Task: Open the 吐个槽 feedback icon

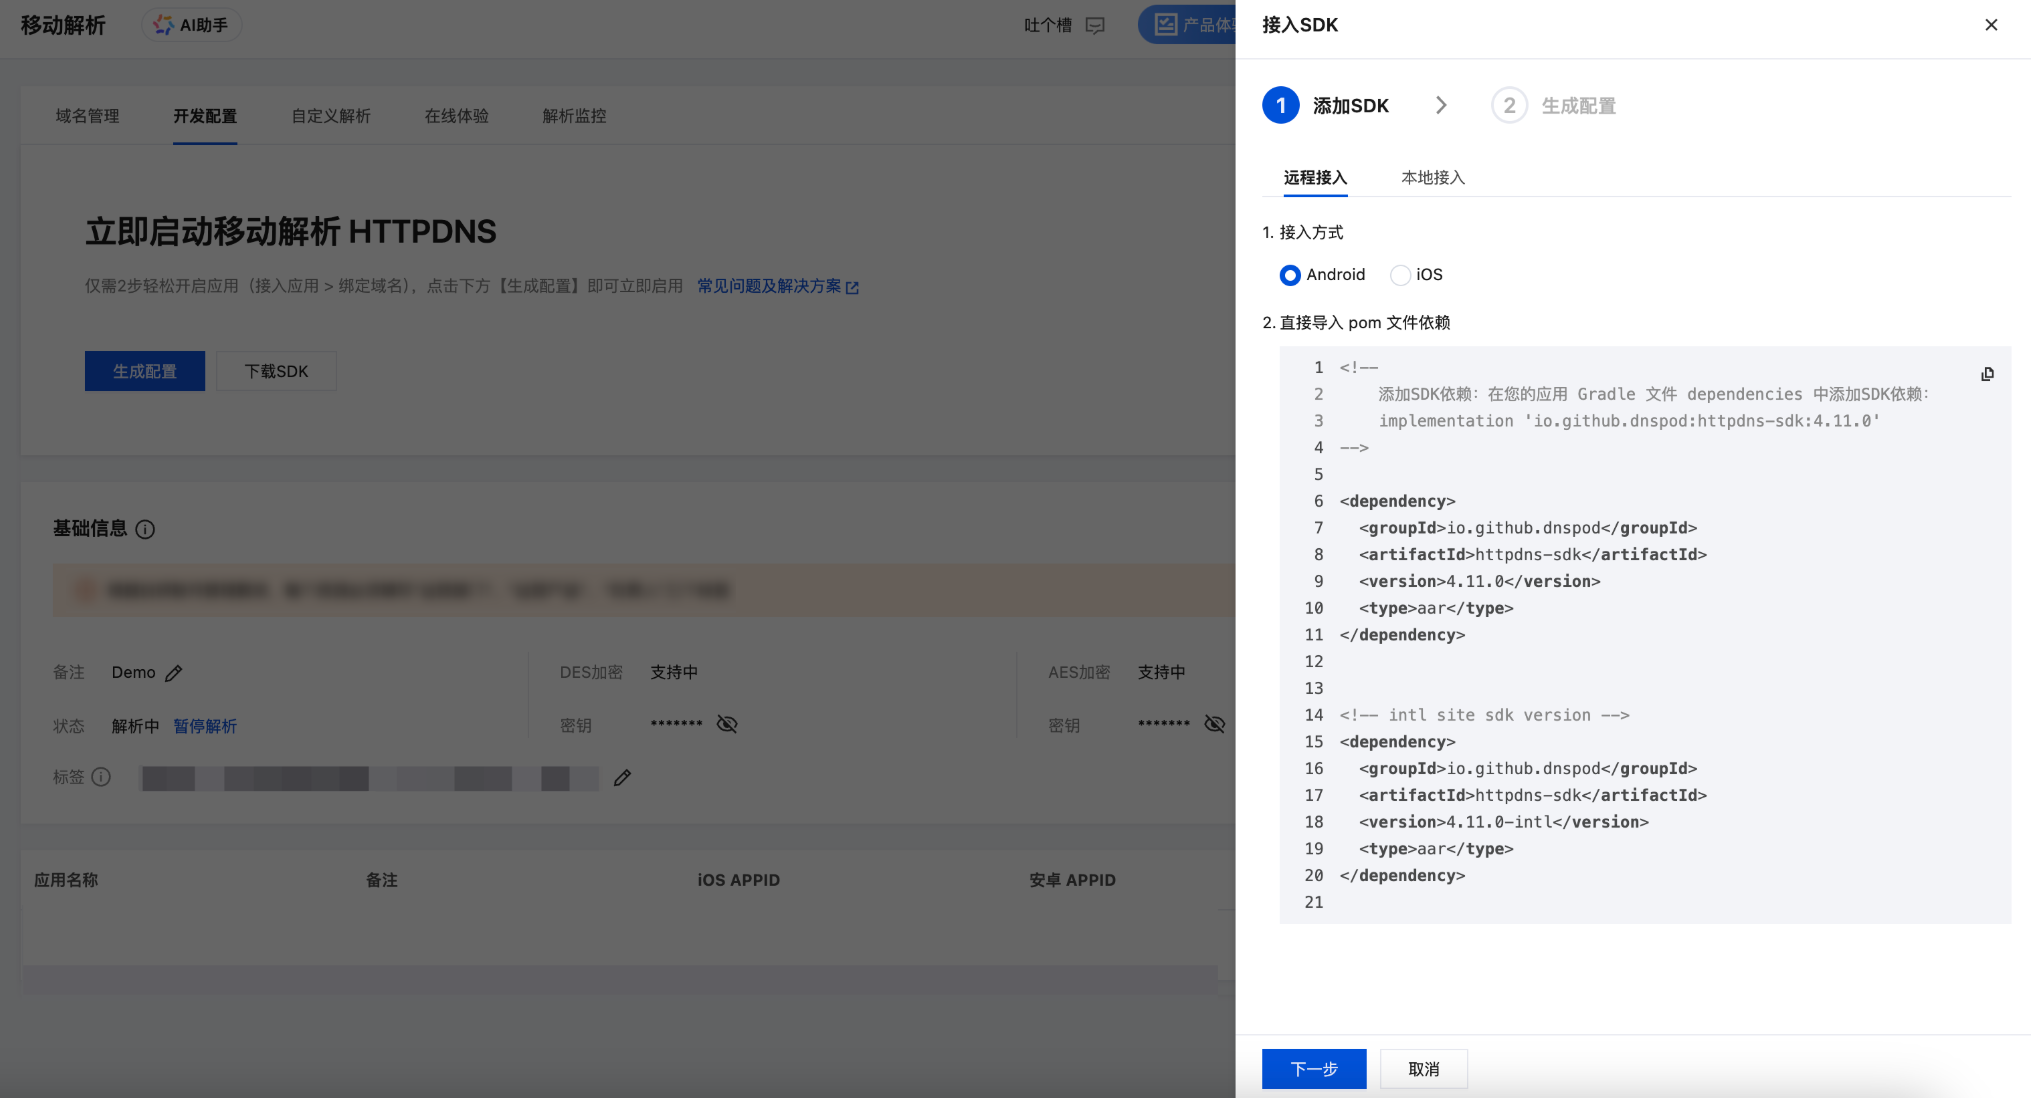Action: (1095, 25)
